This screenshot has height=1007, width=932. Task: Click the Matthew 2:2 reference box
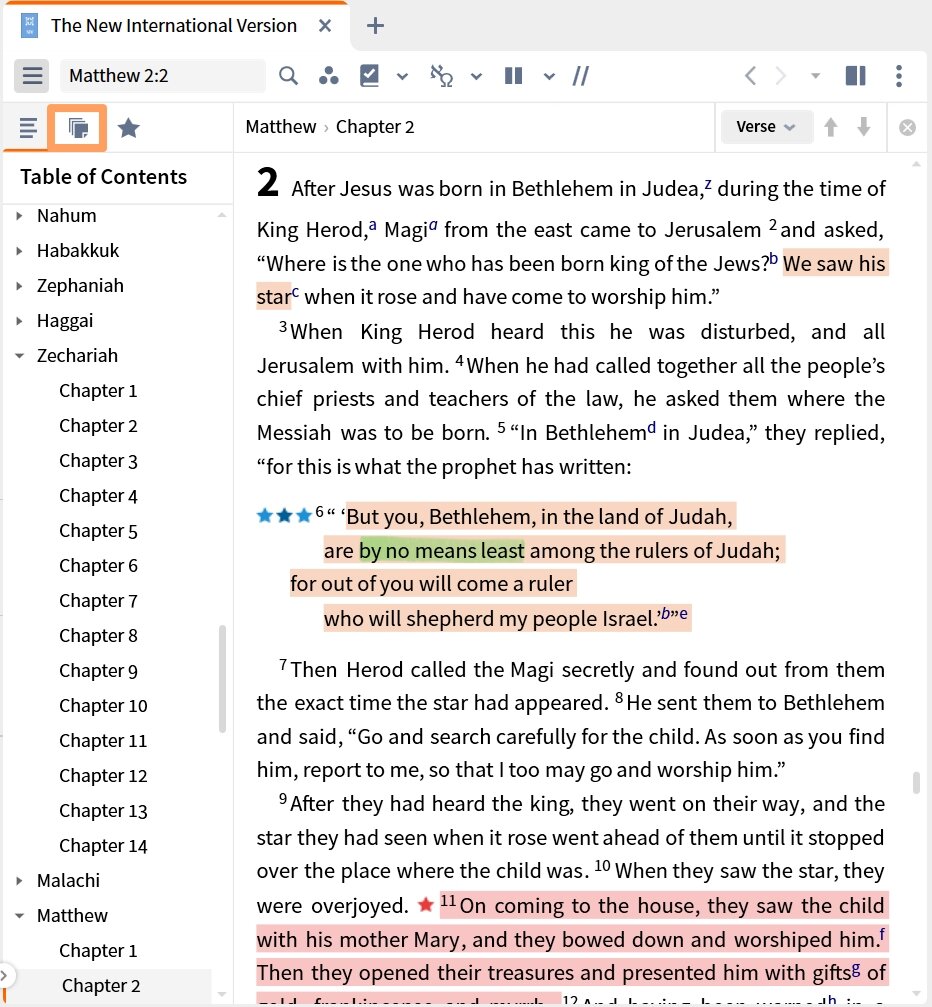point(163,76)
